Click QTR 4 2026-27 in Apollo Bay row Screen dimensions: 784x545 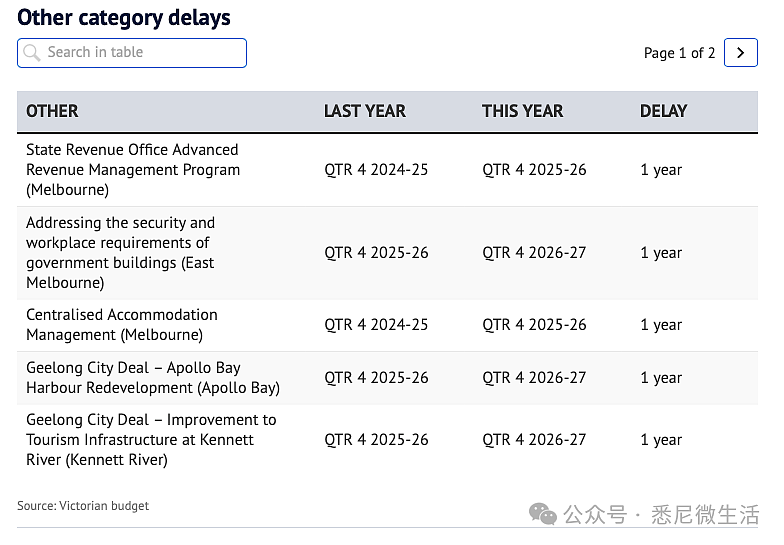click(534, 378)
